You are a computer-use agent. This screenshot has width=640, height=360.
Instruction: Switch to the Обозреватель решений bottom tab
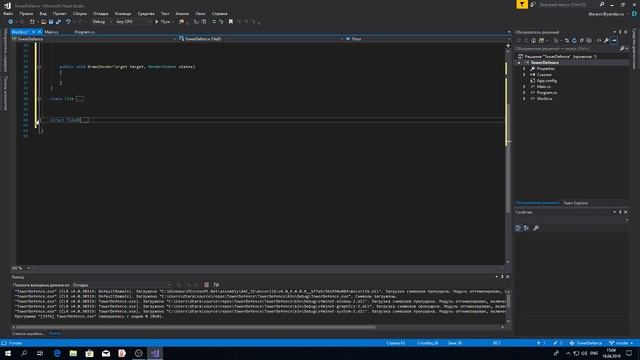click(537, 203)
